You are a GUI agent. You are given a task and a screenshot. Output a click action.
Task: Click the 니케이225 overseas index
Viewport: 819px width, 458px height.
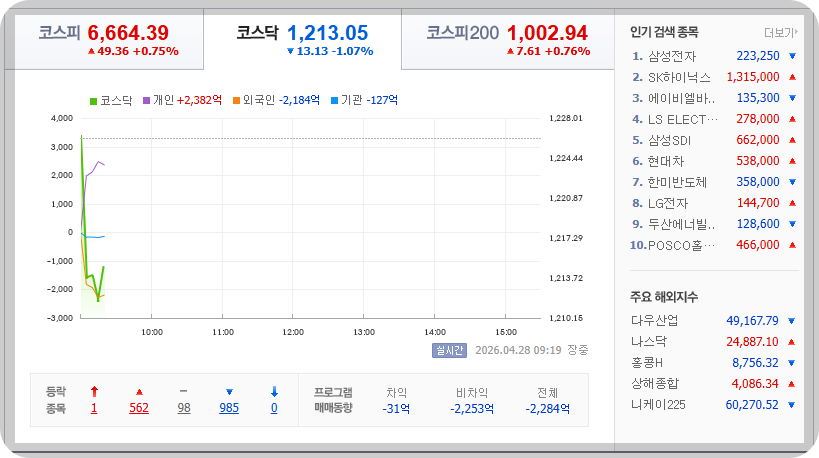point(658,405)
